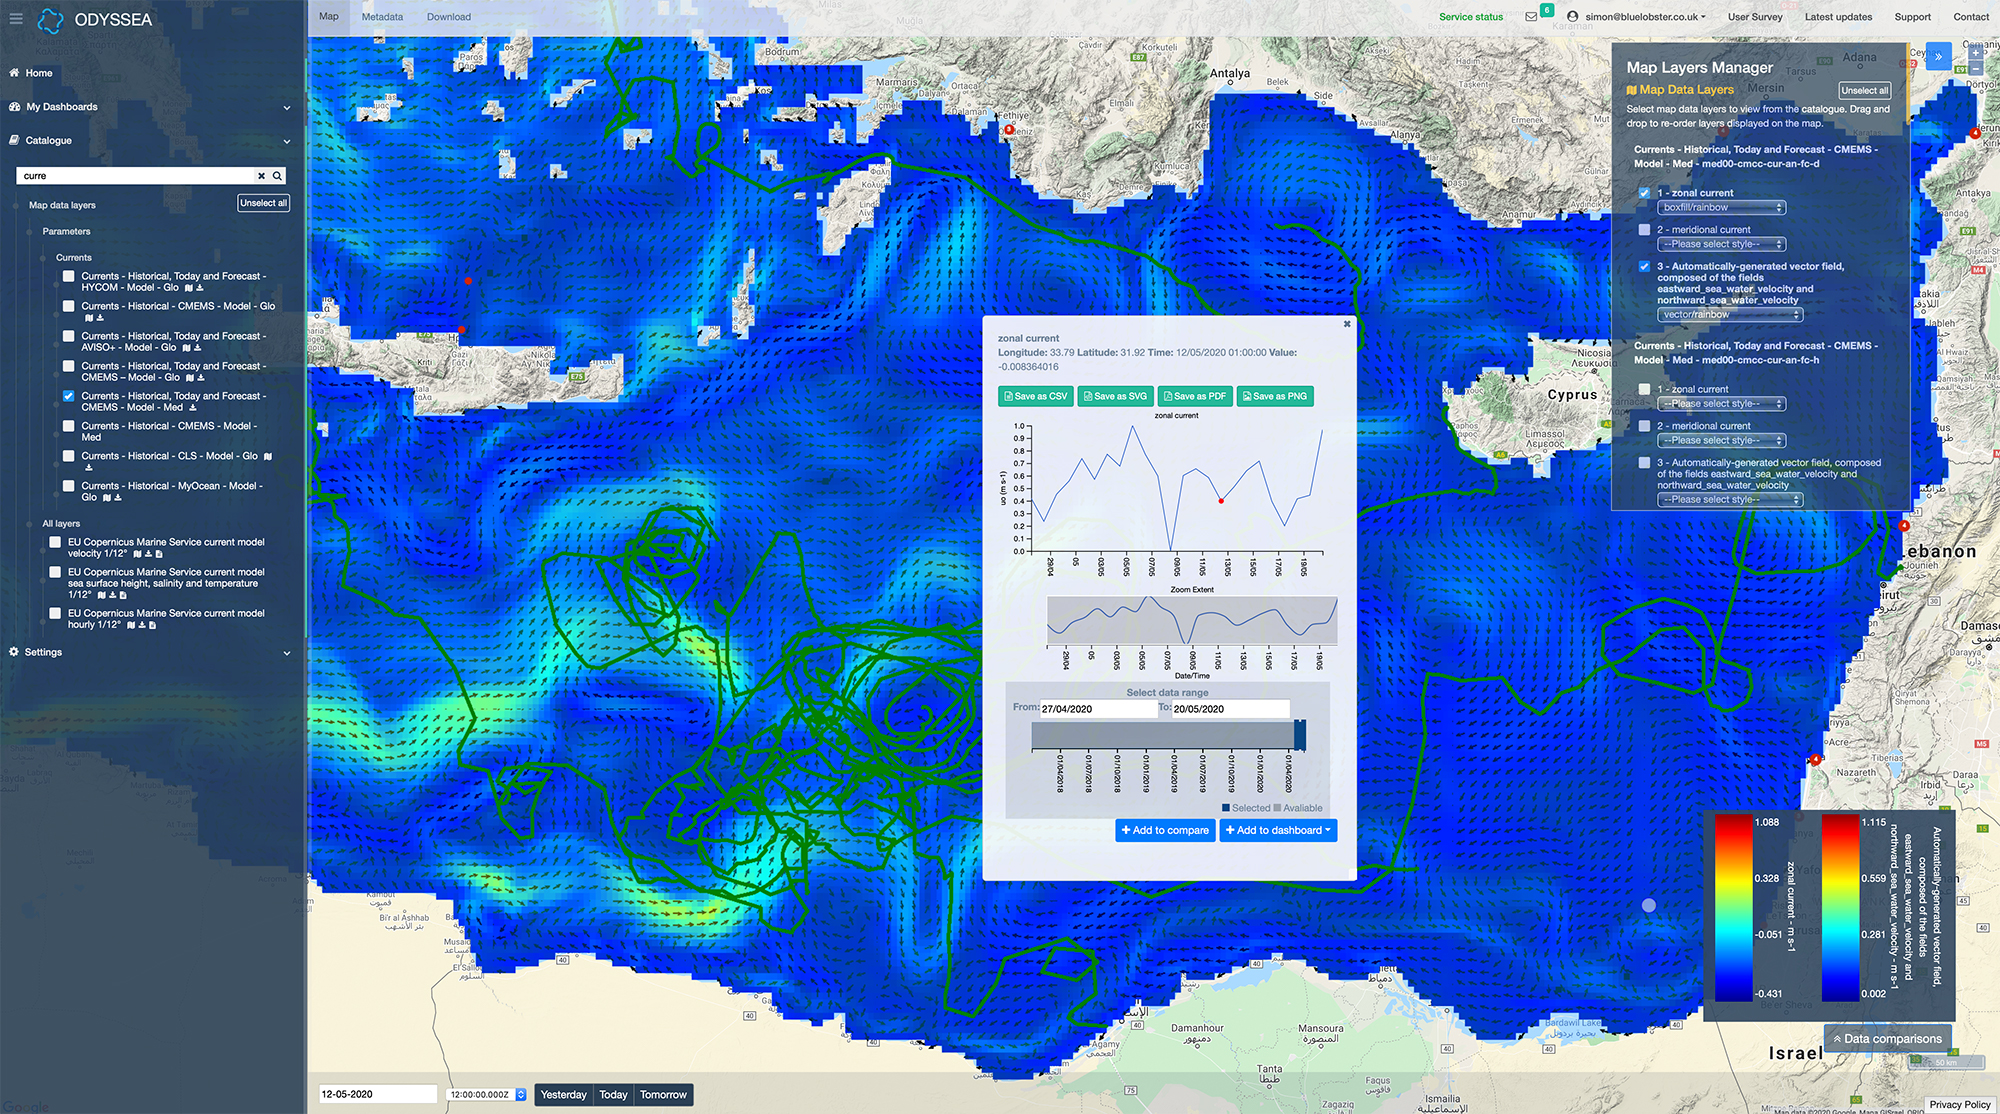
Task: Click the date field showing 12-05-2020
Action: click(x=377, y=1094)
